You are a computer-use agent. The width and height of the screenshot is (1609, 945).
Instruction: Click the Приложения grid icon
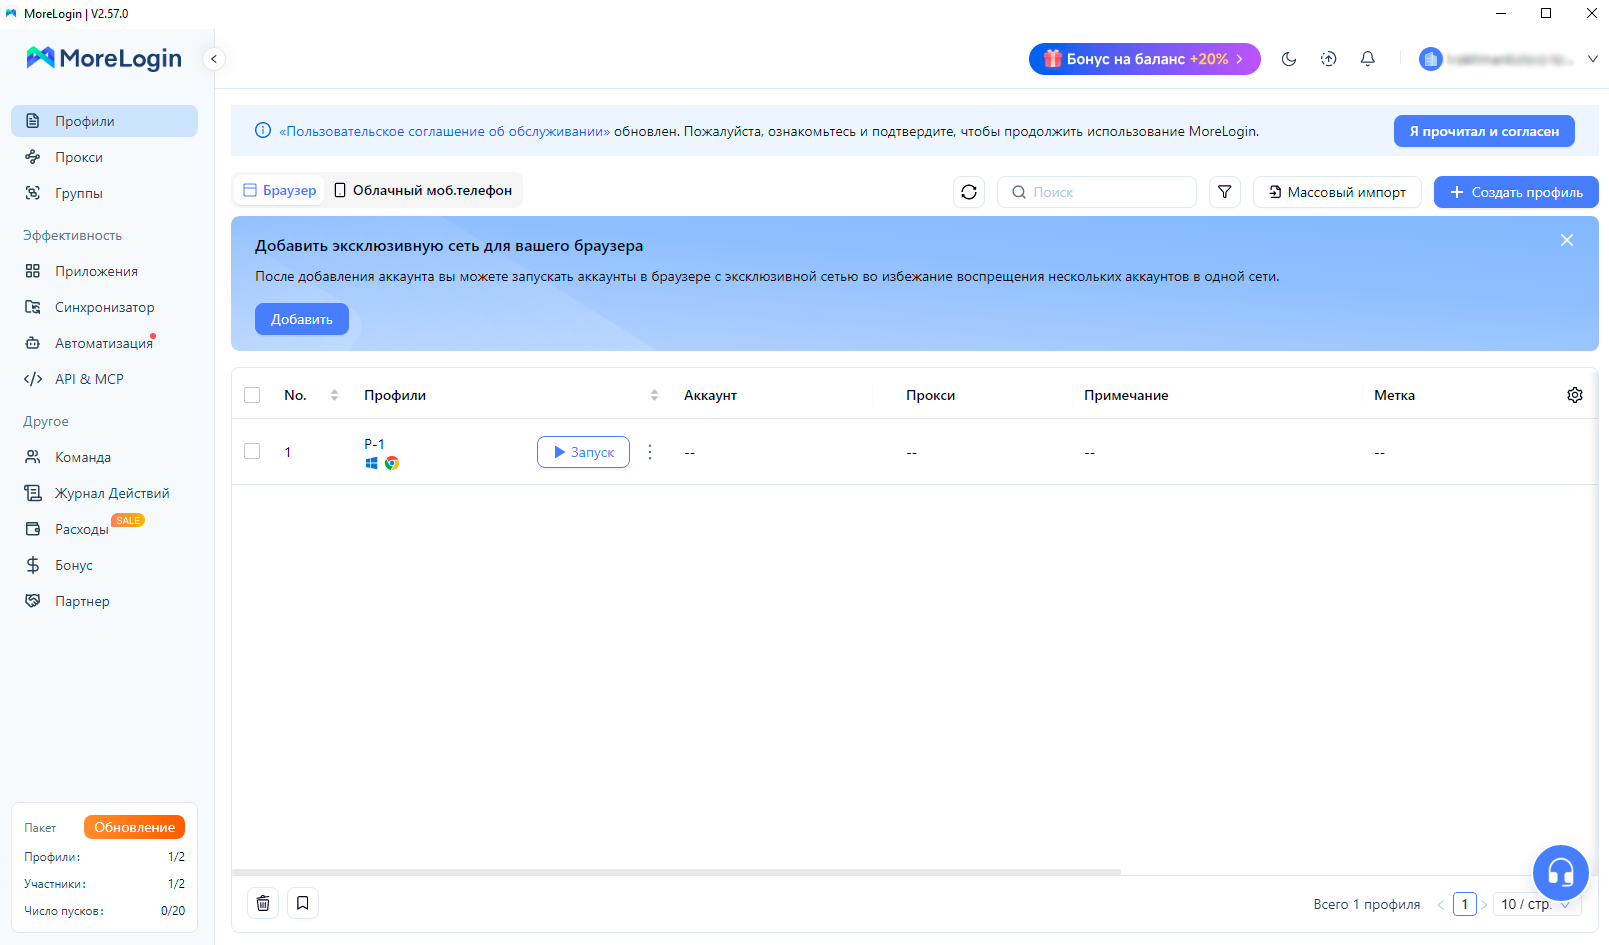[x=33, y=271]
